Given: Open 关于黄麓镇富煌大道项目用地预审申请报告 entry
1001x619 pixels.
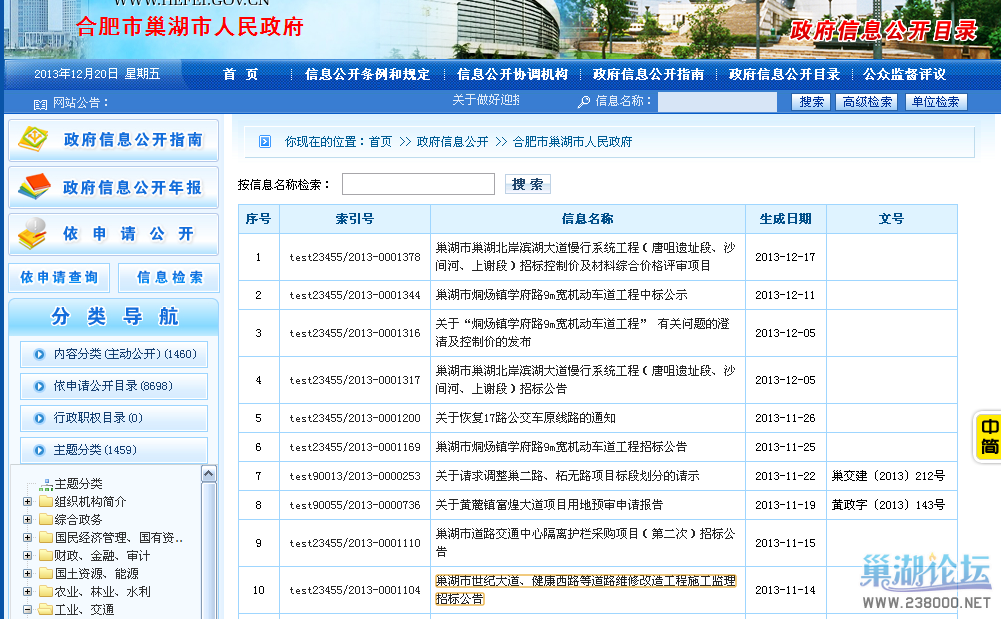Looking at the screenshot, I should pyautogui.click(x=549, y=505).
